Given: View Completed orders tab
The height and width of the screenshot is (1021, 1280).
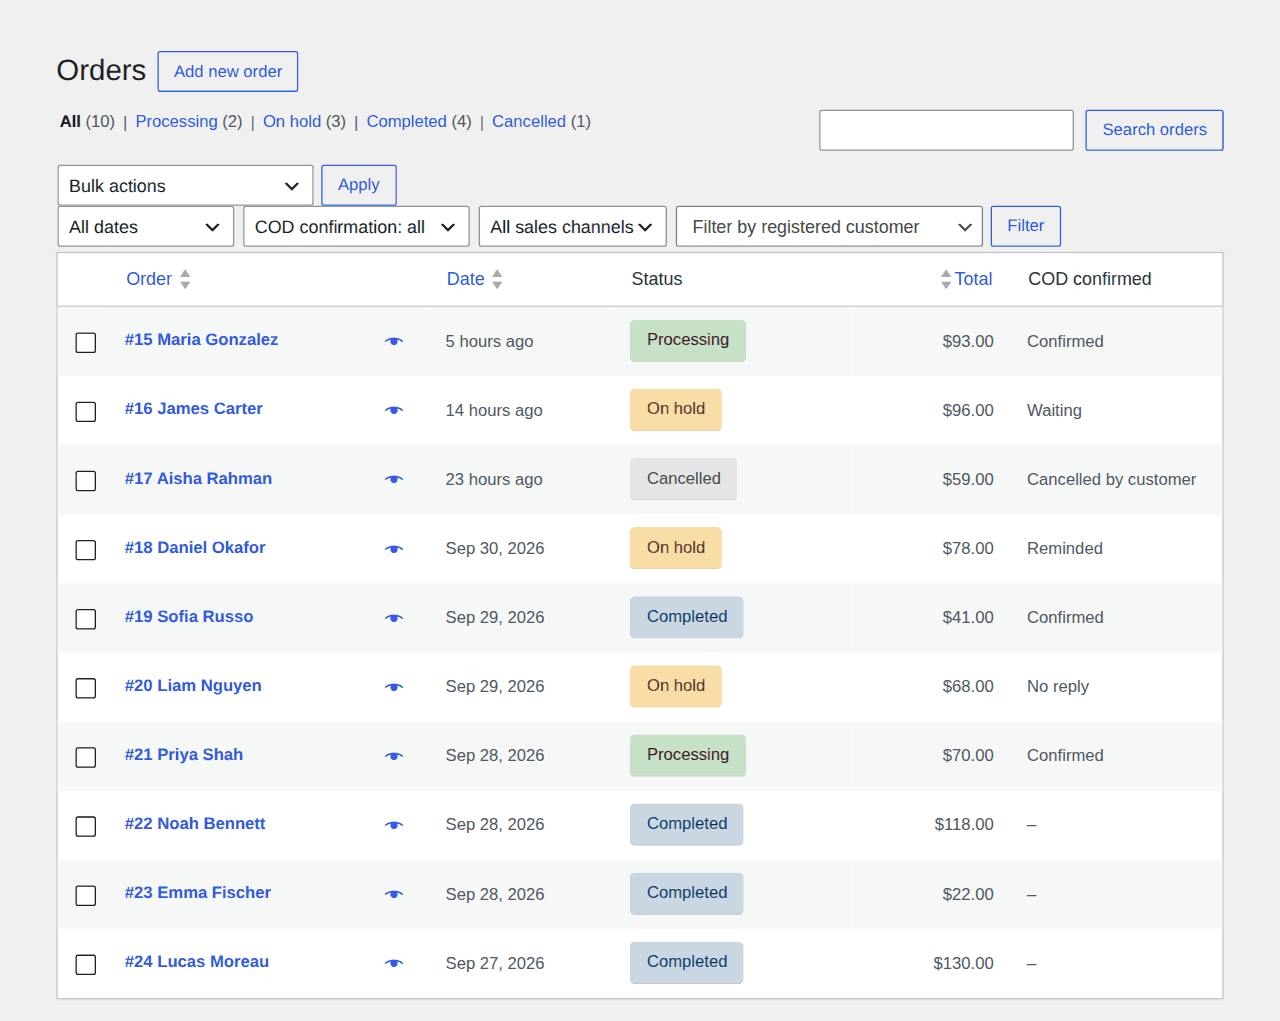Looking at the screenshot, I should pos(406,121).
